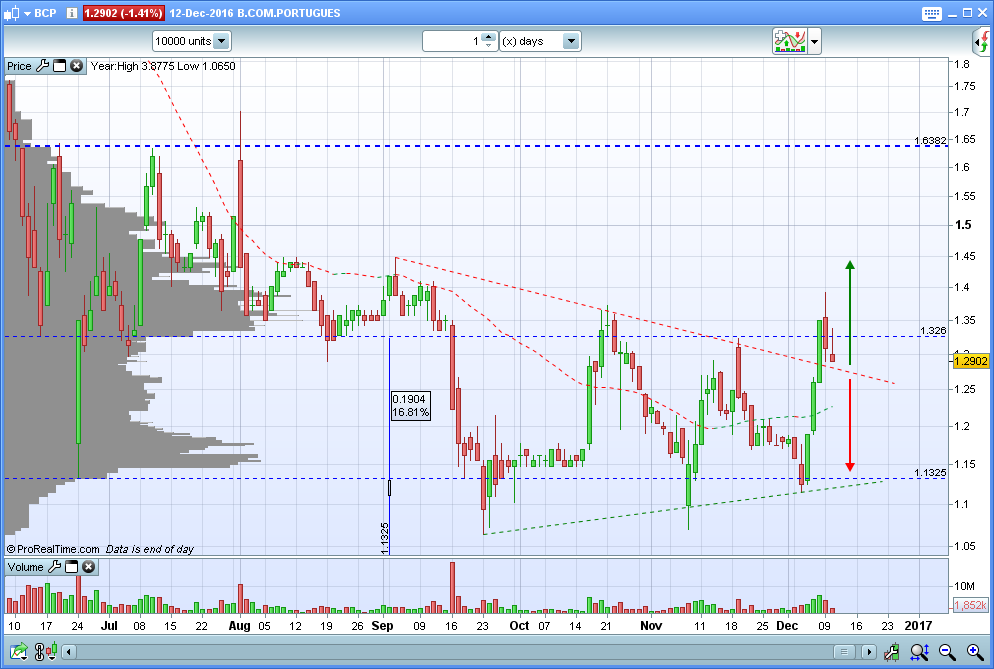This screenshot has height=669, width=994.
Task: Select the 1.1325 support line label
Action: (x=930, y=472)
